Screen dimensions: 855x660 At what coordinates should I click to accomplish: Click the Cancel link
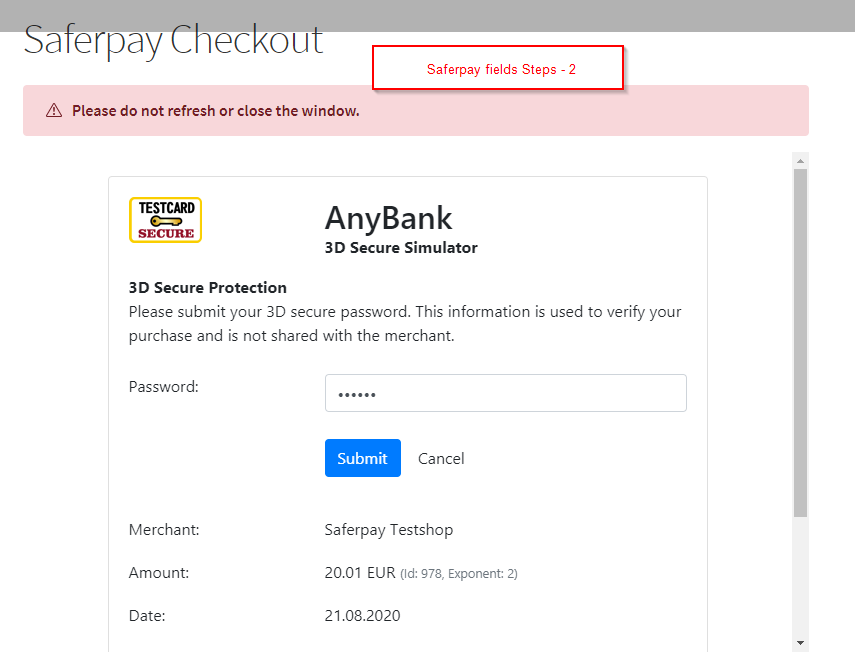pos(440,458)
